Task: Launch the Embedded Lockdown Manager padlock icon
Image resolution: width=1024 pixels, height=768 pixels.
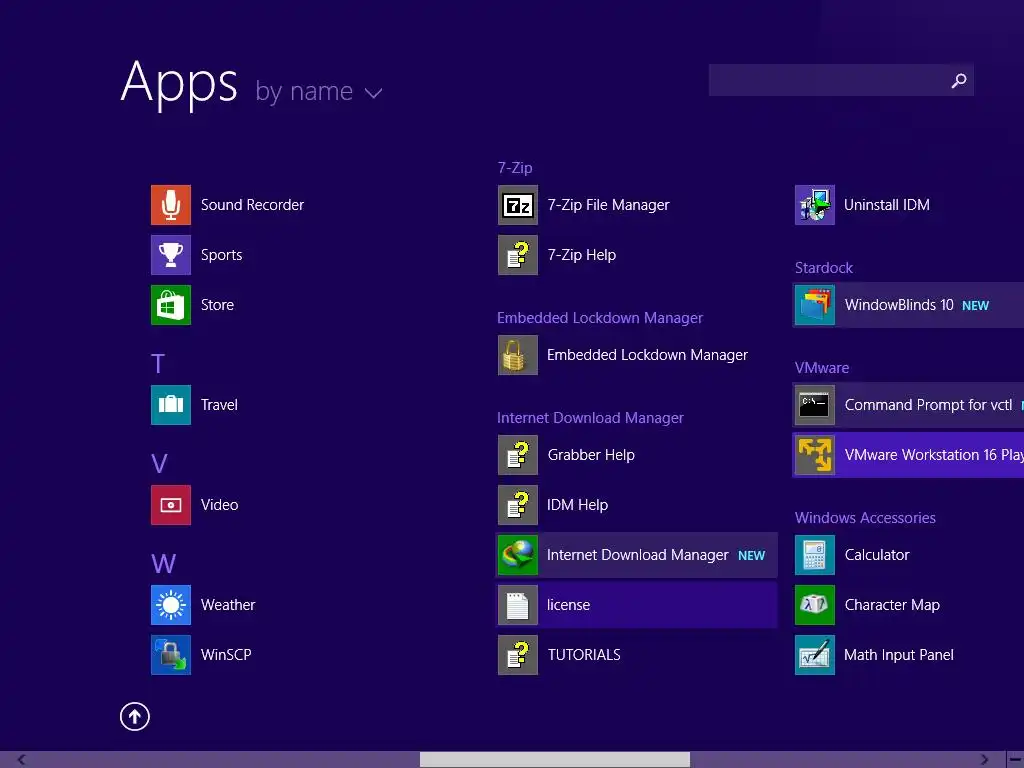Action: (x=517, y=355)
